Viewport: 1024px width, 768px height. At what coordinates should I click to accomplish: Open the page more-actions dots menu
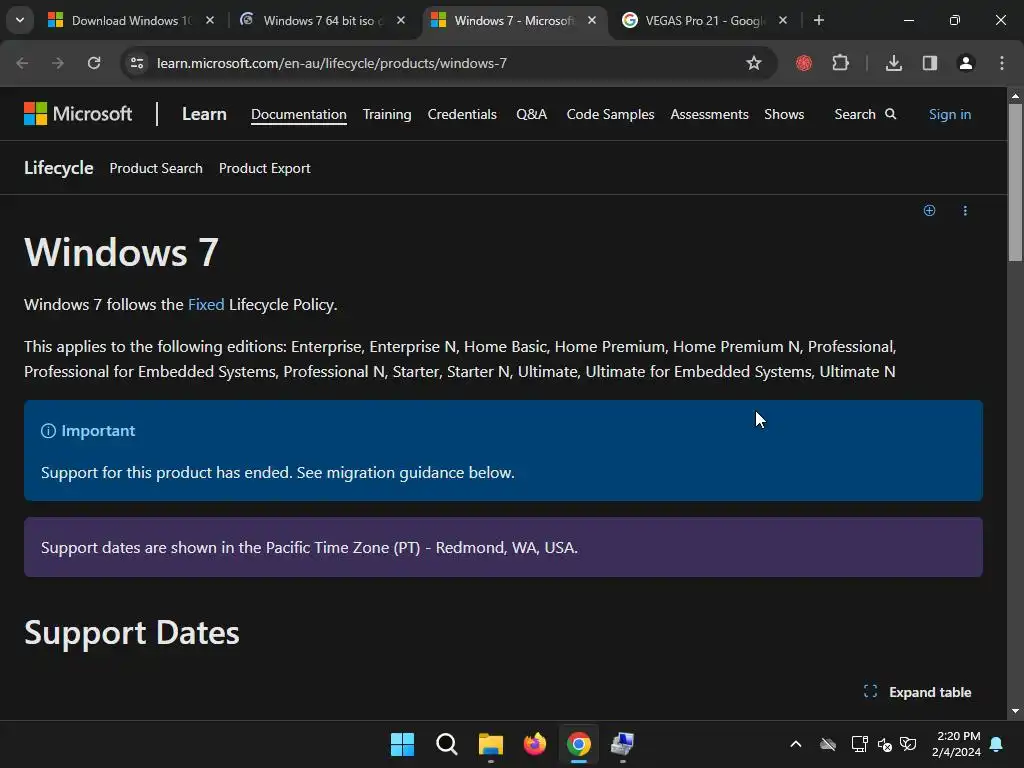point(965,210)
